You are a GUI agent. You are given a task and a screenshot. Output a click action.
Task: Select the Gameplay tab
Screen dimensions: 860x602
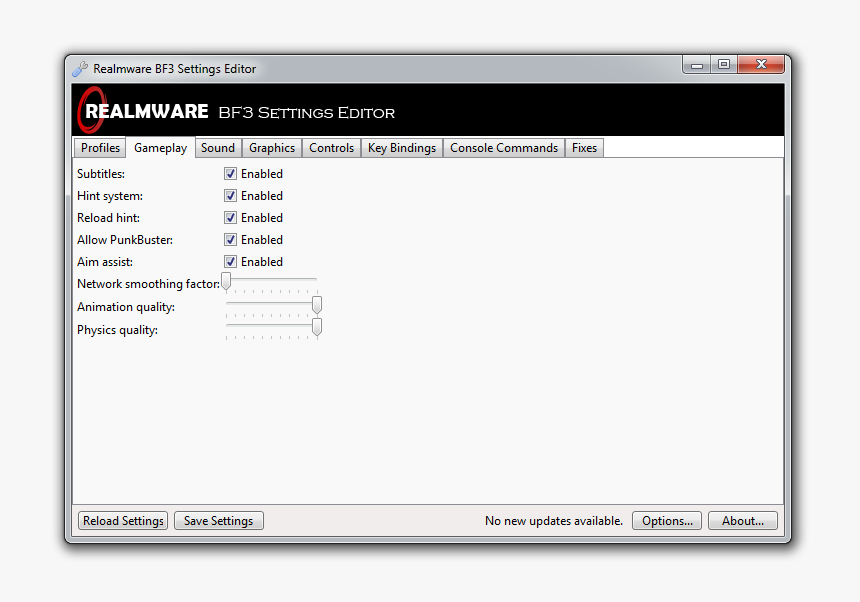160,147
